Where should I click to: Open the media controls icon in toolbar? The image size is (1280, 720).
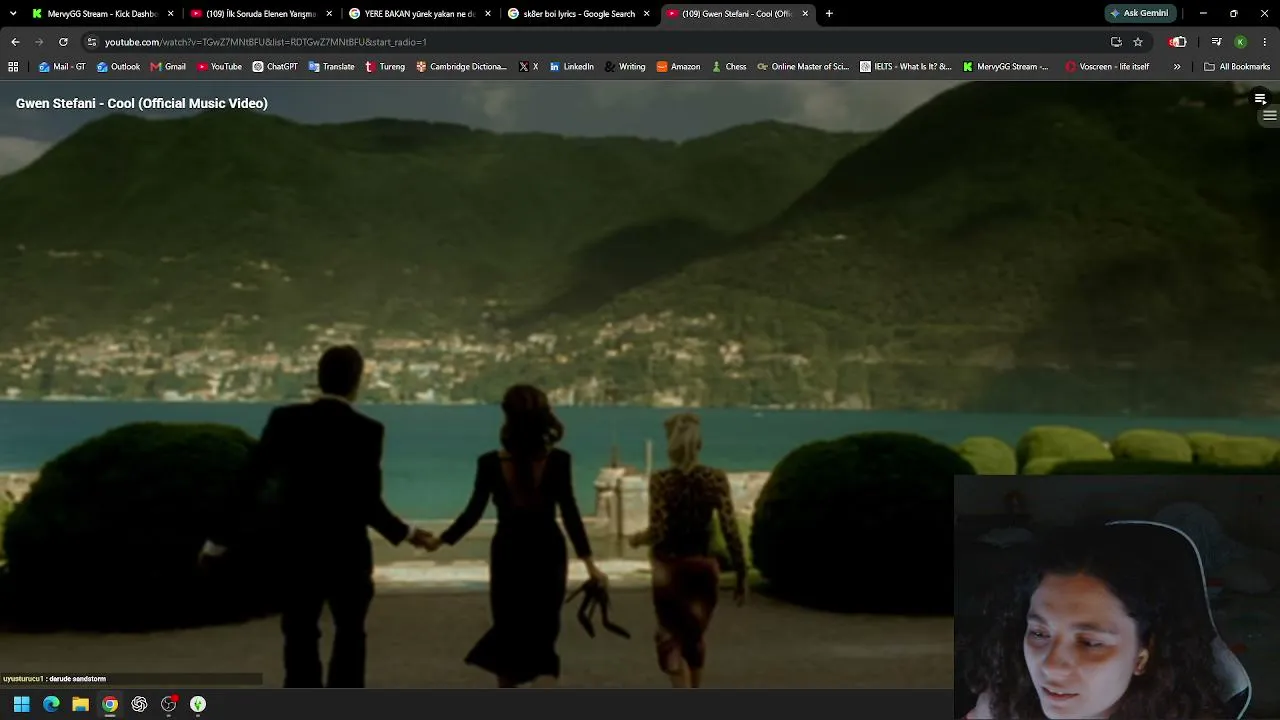point(1216,42)
